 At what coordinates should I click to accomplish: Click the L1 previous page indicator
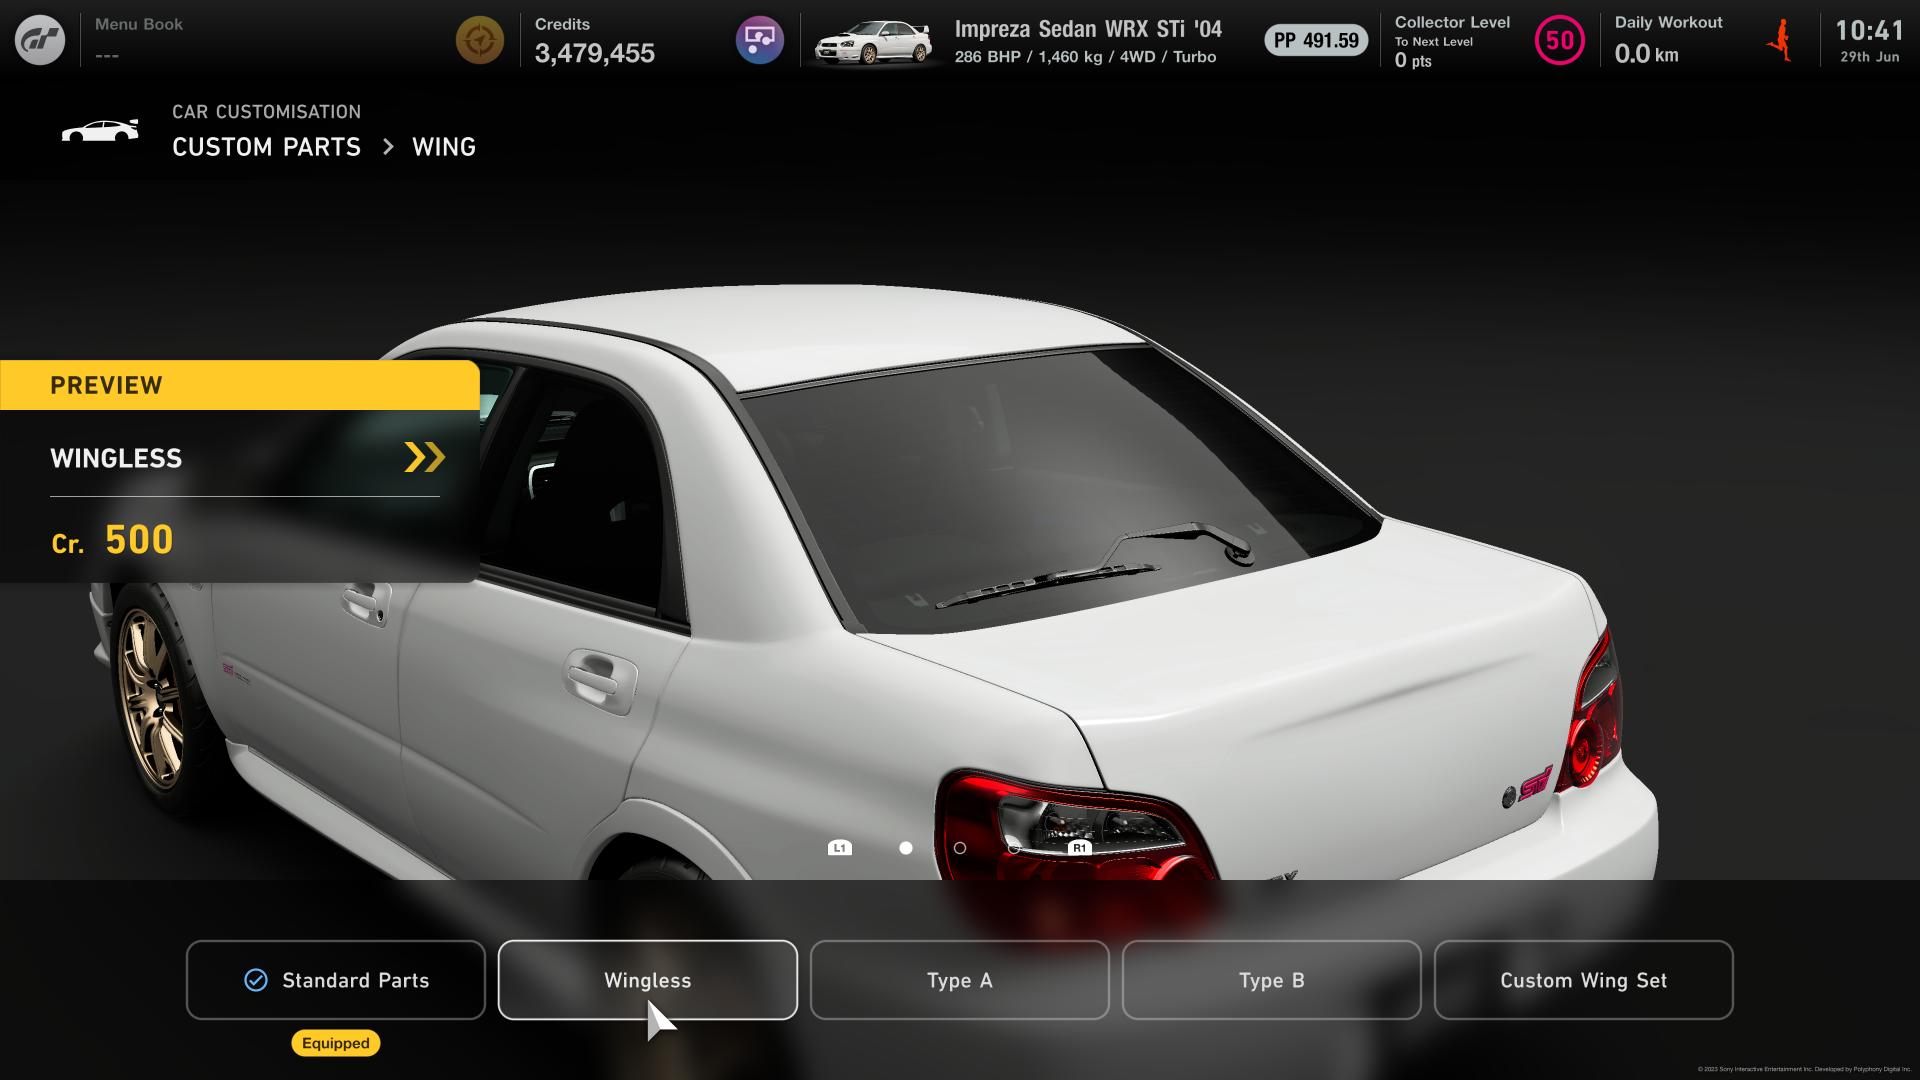tap(840, 848)
